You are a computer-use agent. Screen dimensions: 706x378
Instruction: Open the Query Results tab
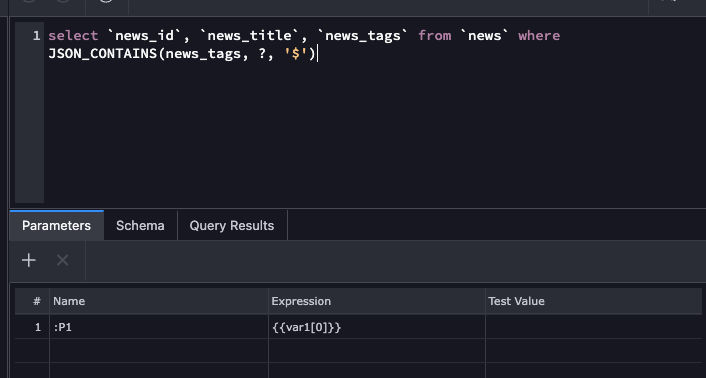pyautogui.click(x=232, y=225)
